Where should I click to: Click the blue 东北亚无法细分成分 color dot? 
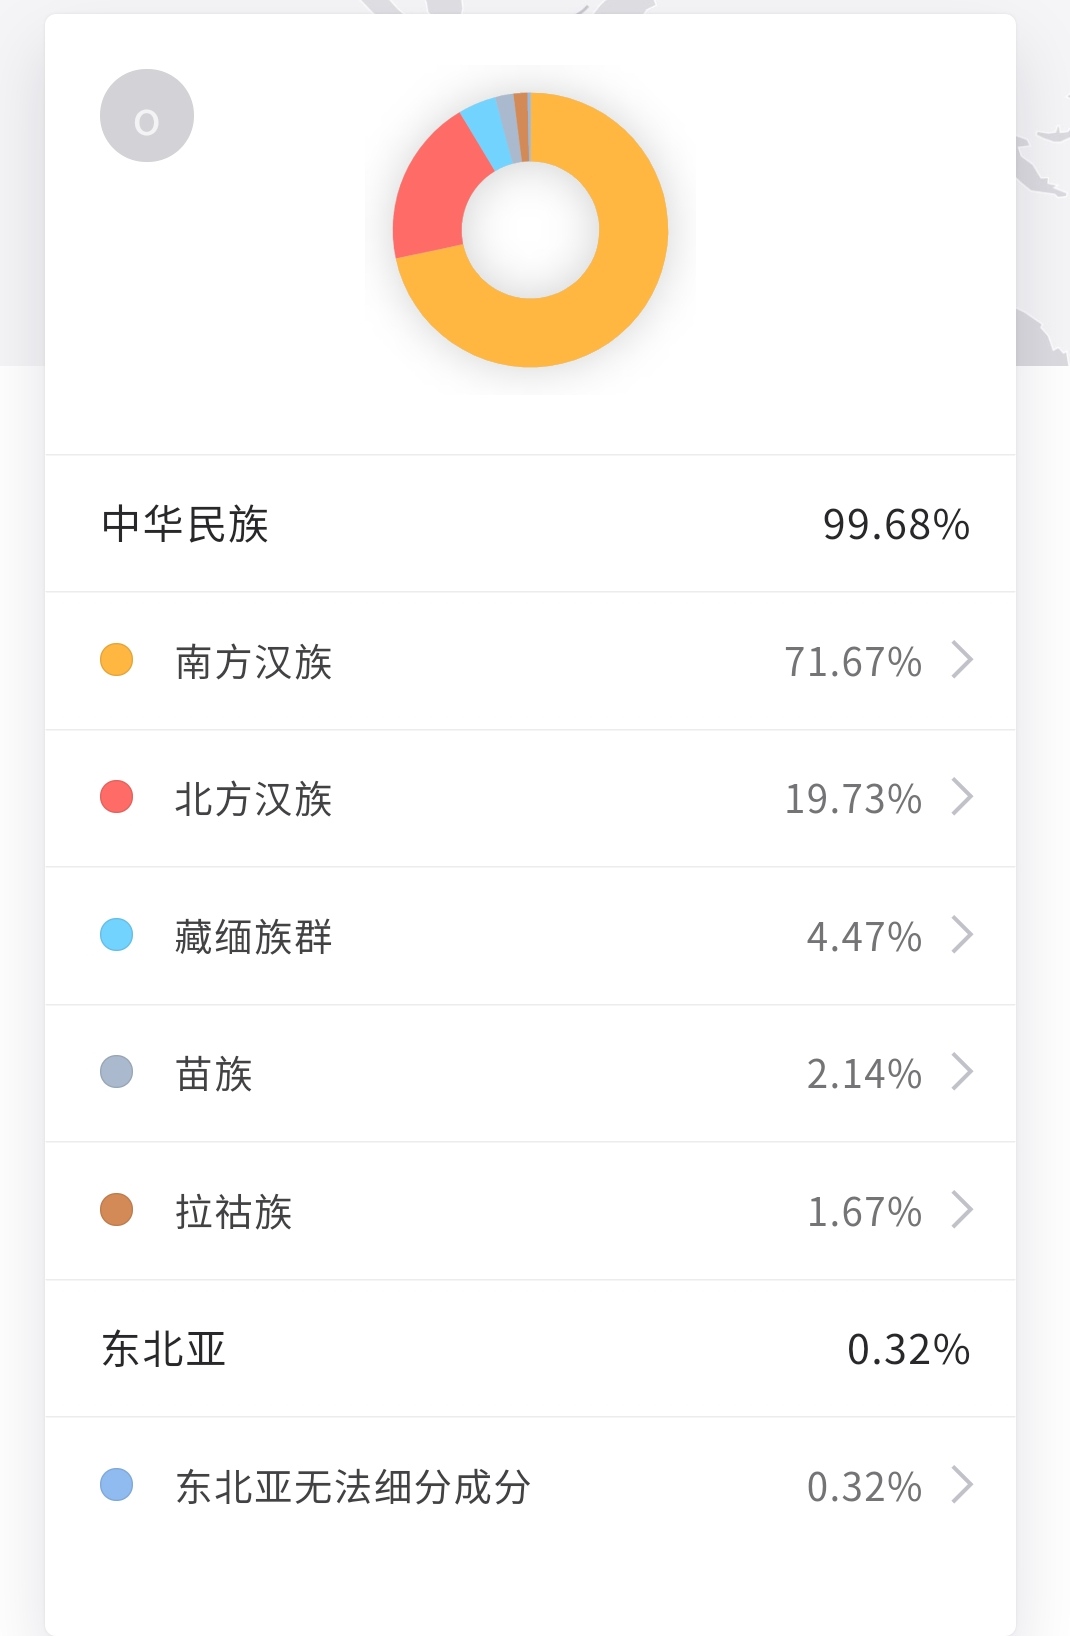[x=117, y=1485]
